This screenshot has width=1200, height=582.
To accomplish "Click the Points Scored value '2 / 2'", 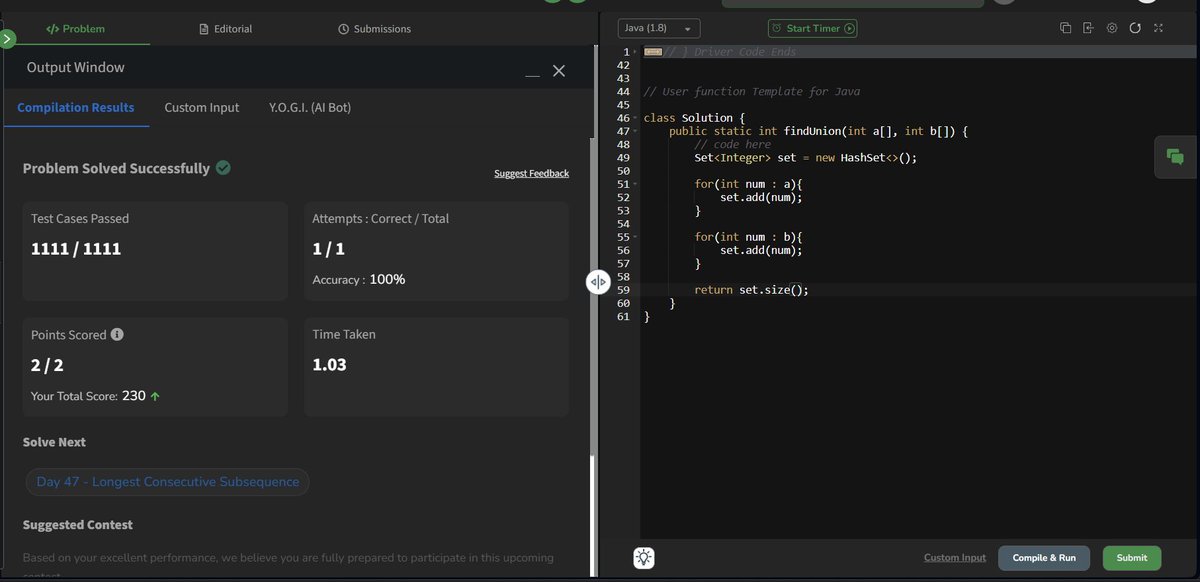I will point(47,365).
